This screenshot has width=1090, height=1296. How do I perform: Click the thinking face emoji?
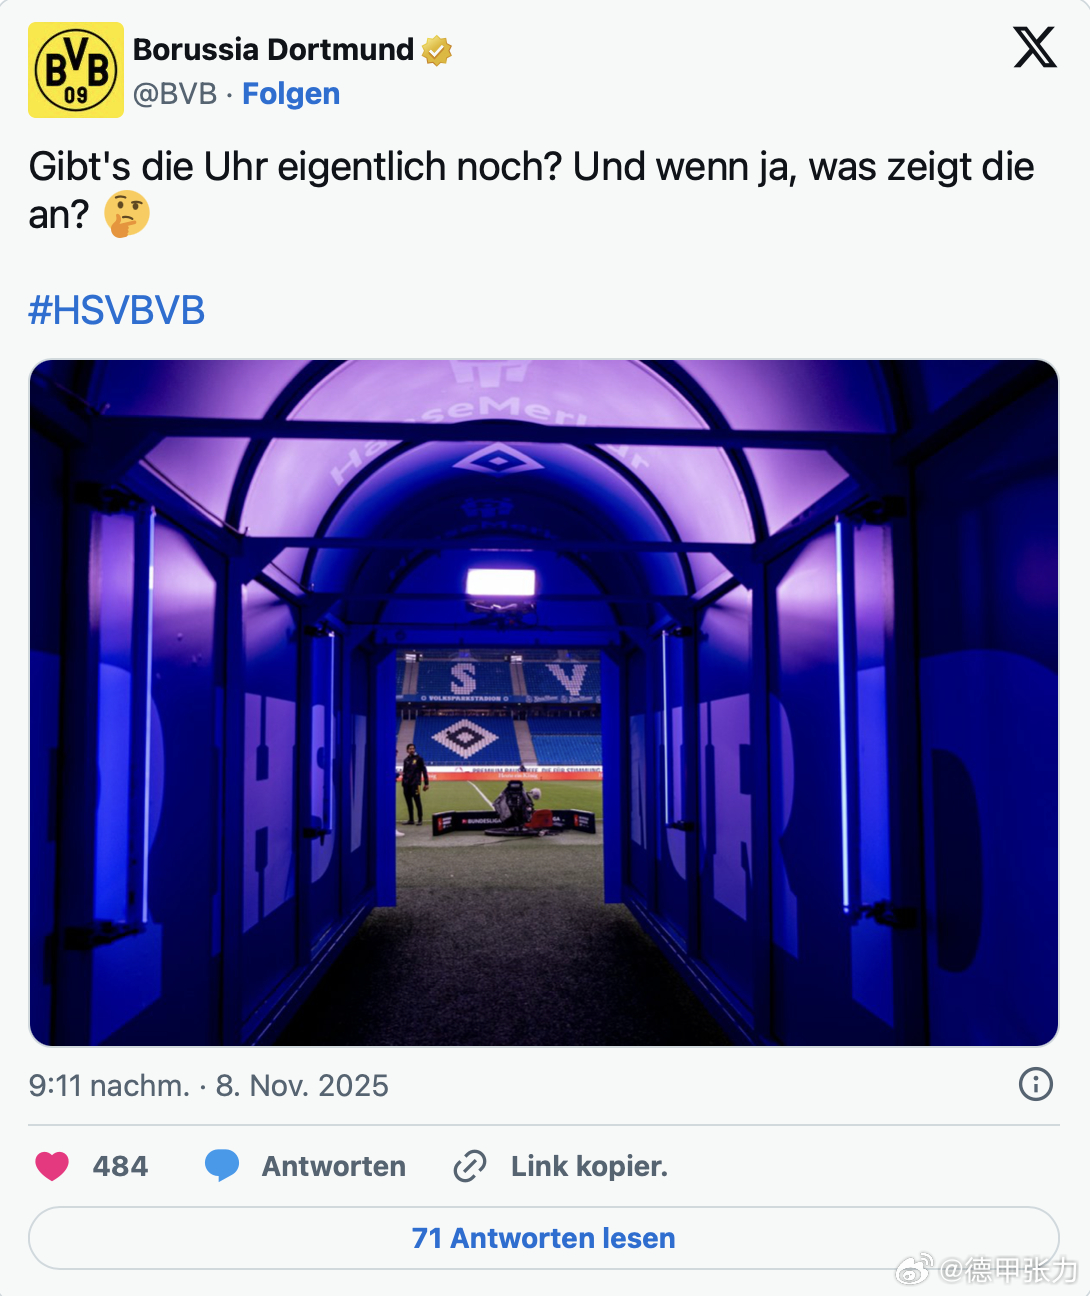click(x=127, y=214)
